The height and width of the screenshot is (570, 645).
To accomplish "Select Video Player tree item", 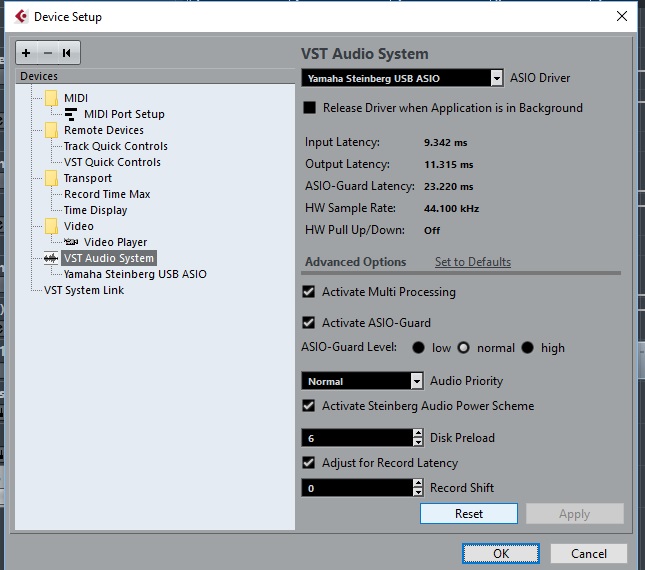I will pos(116,242).
